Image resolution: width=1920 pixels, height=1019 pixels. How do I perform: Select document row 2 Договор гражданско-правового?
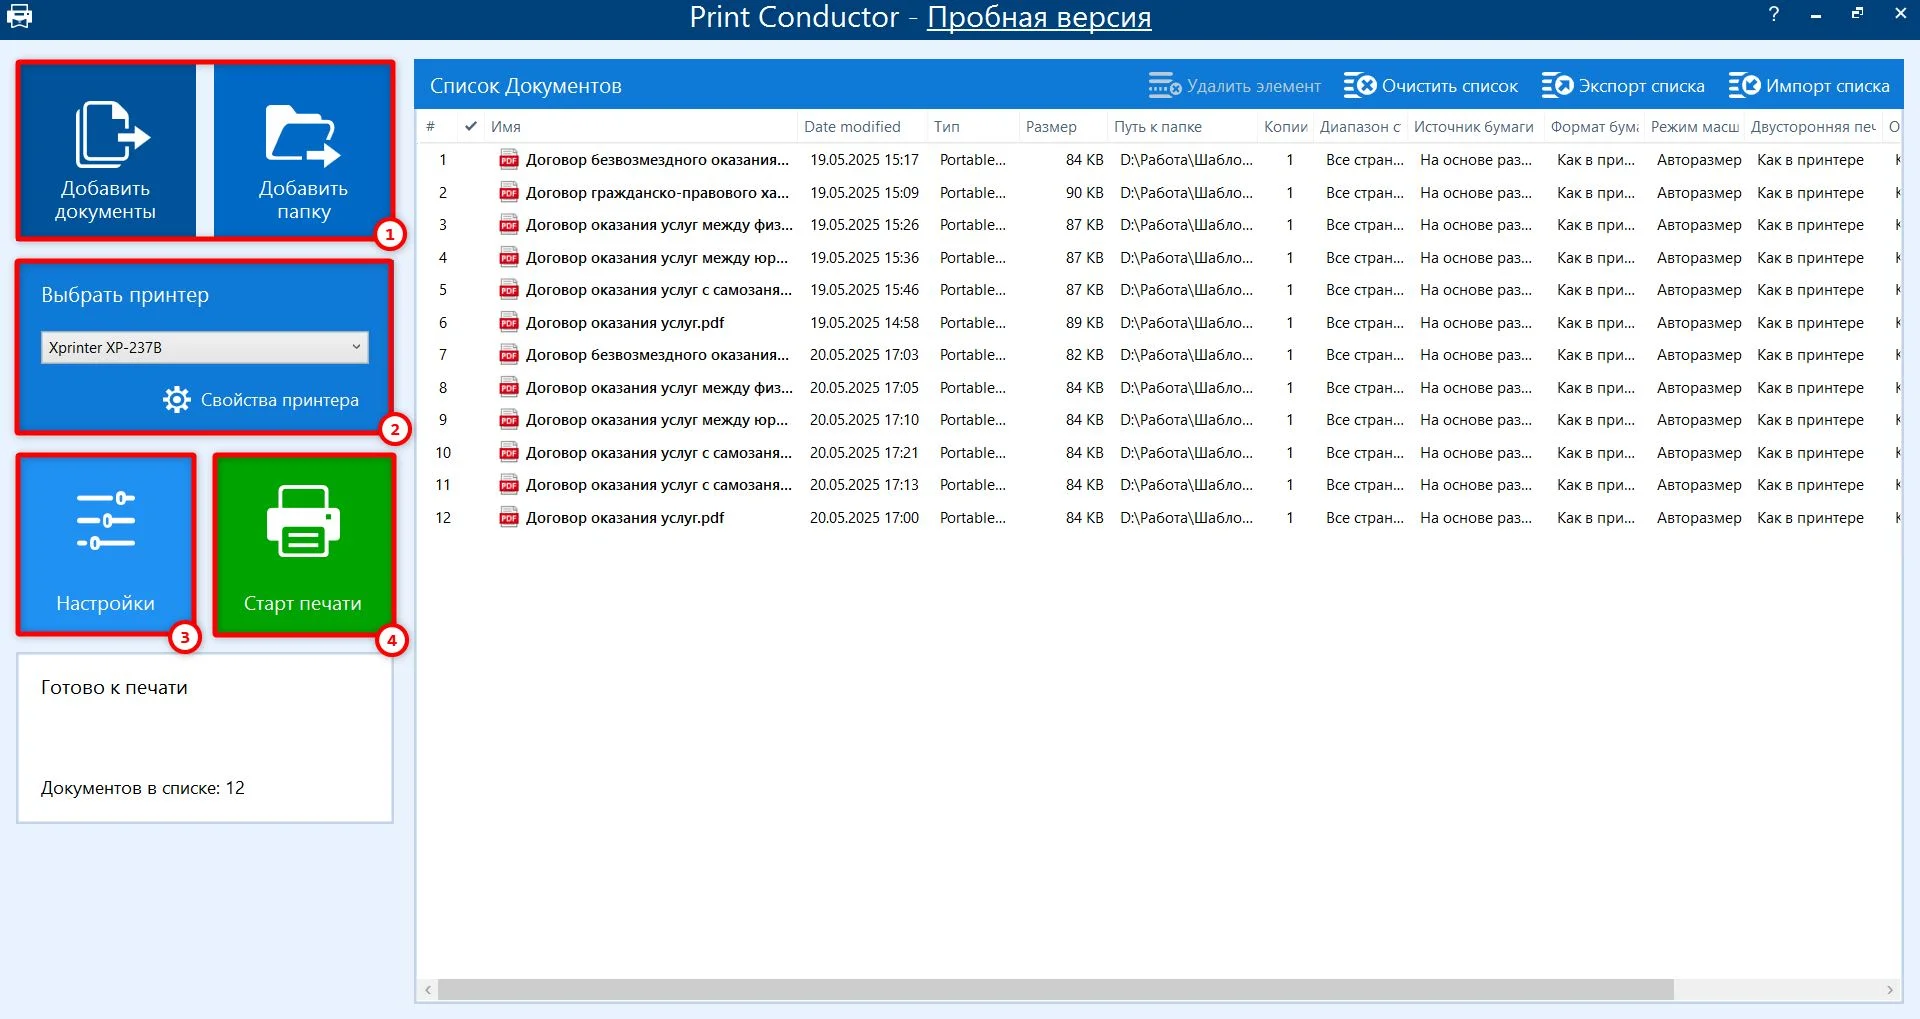[657, 193]
